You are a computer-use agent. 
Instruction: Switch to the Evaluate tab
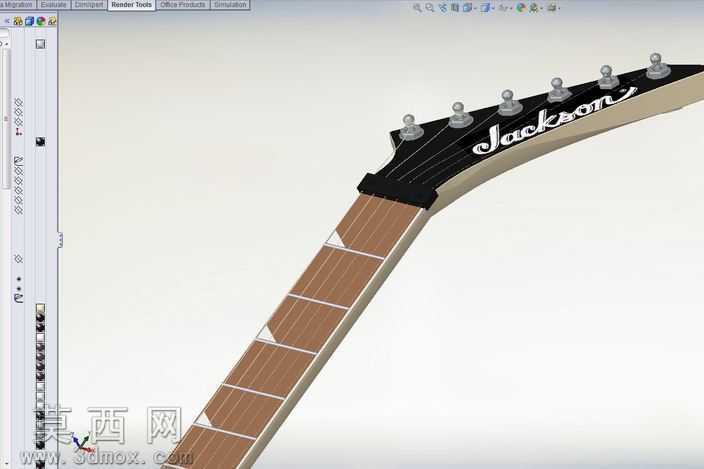click(53, 4)
